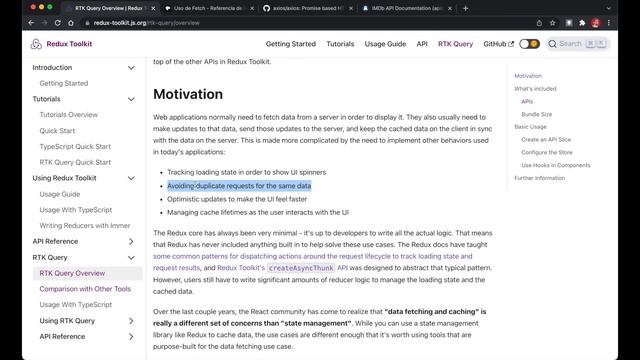The image size is (640, 360).
Task: Jump to Use Hooks in Components
Action: 556,165
